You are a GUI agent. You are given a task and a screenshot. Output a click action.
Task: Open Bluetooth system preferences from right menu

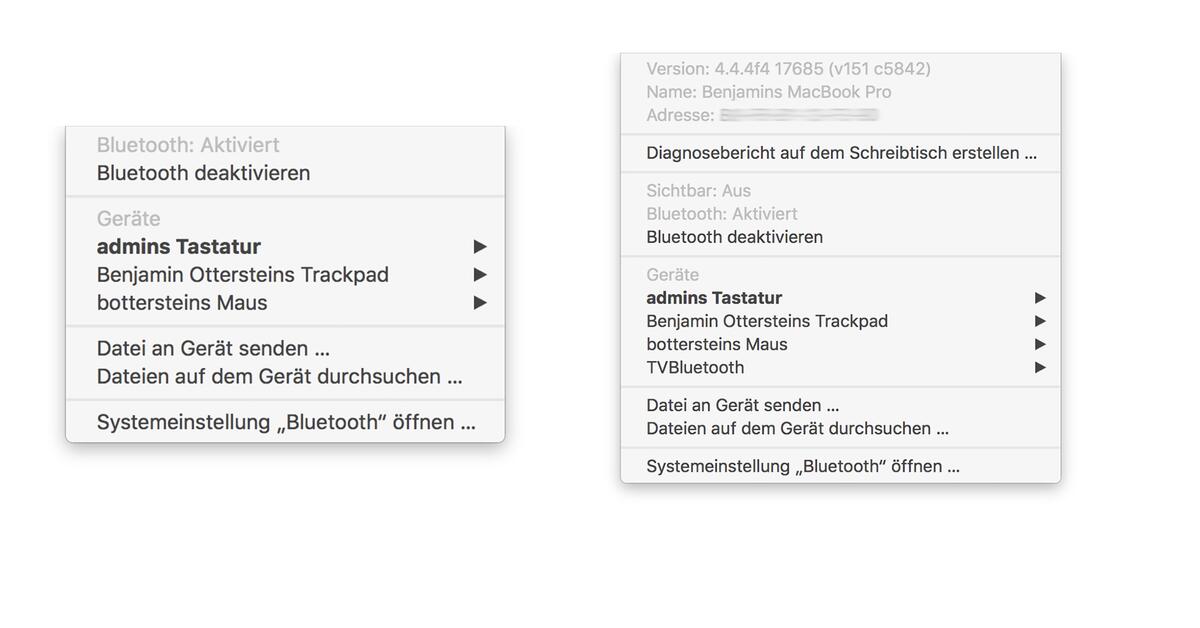tap(803, 466)
